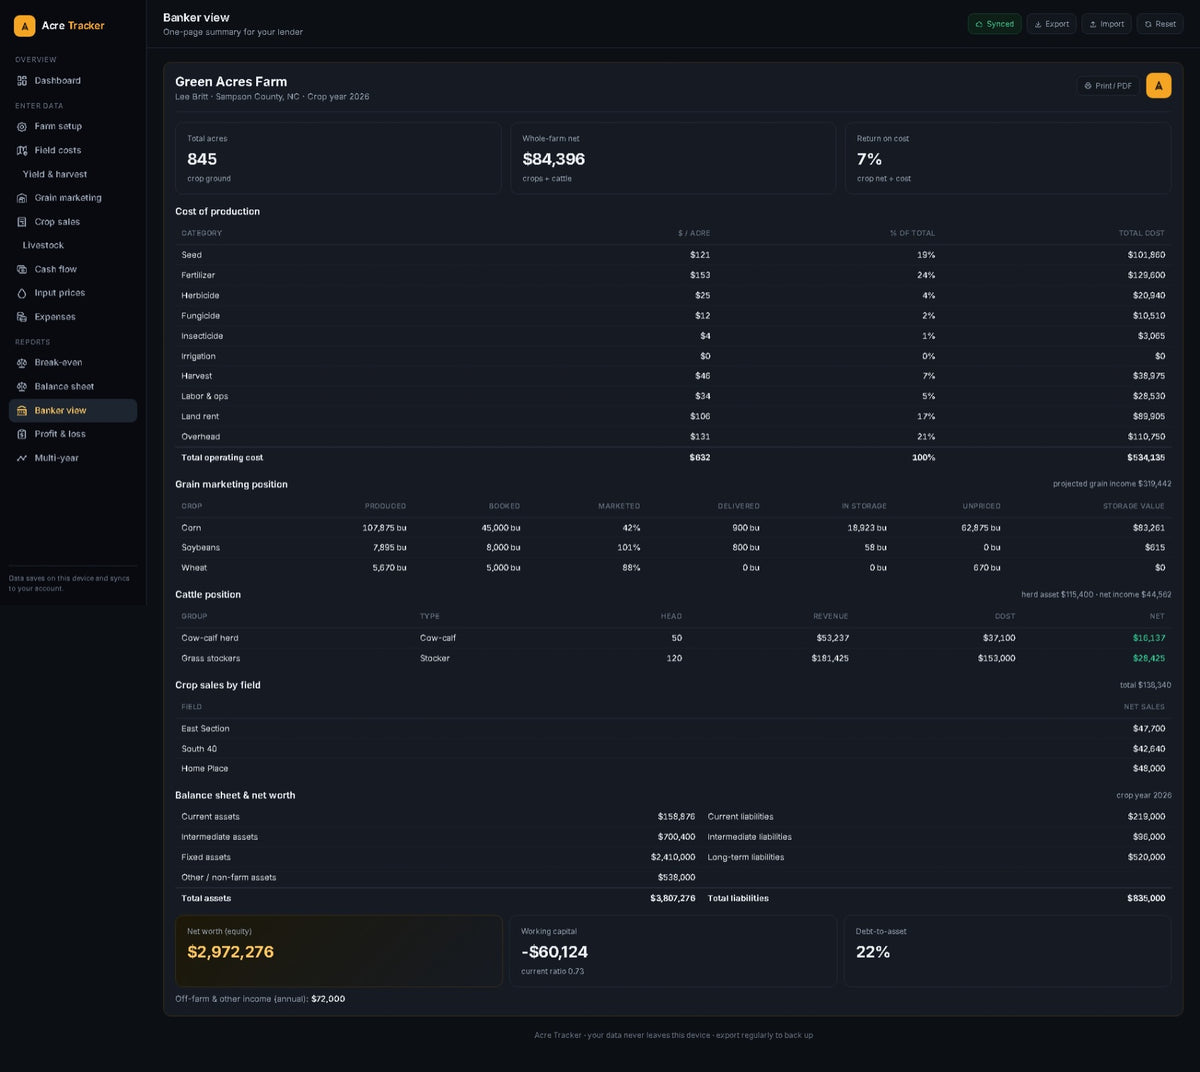Click Working capital card -$60,124
The image size is (1200, 1072).
pyautogui.click(x=673, y=951)
